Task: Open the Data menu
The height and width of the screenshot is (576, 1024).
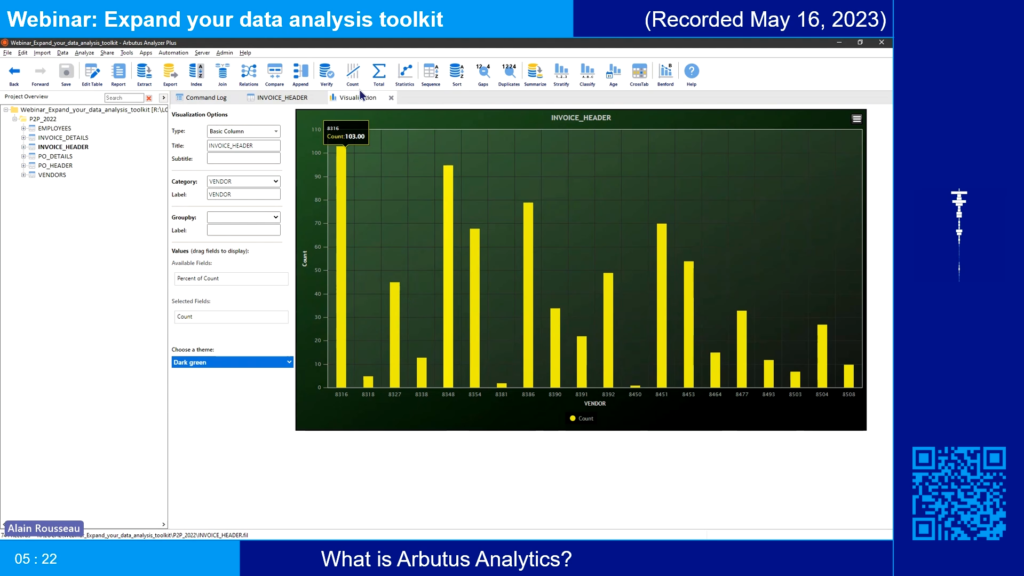Action: 62,53
